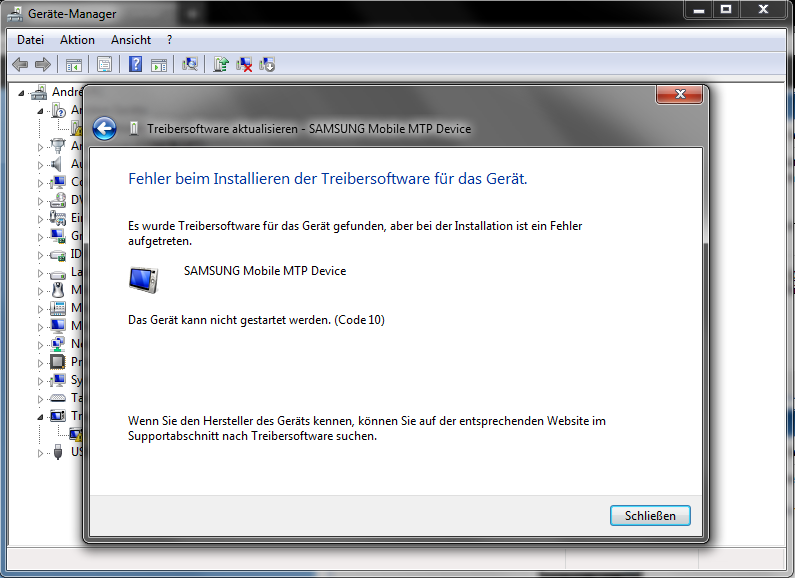The image size is (795, 578).
Task: Select the processor chip category icon
Action: (x=57, y=362)
